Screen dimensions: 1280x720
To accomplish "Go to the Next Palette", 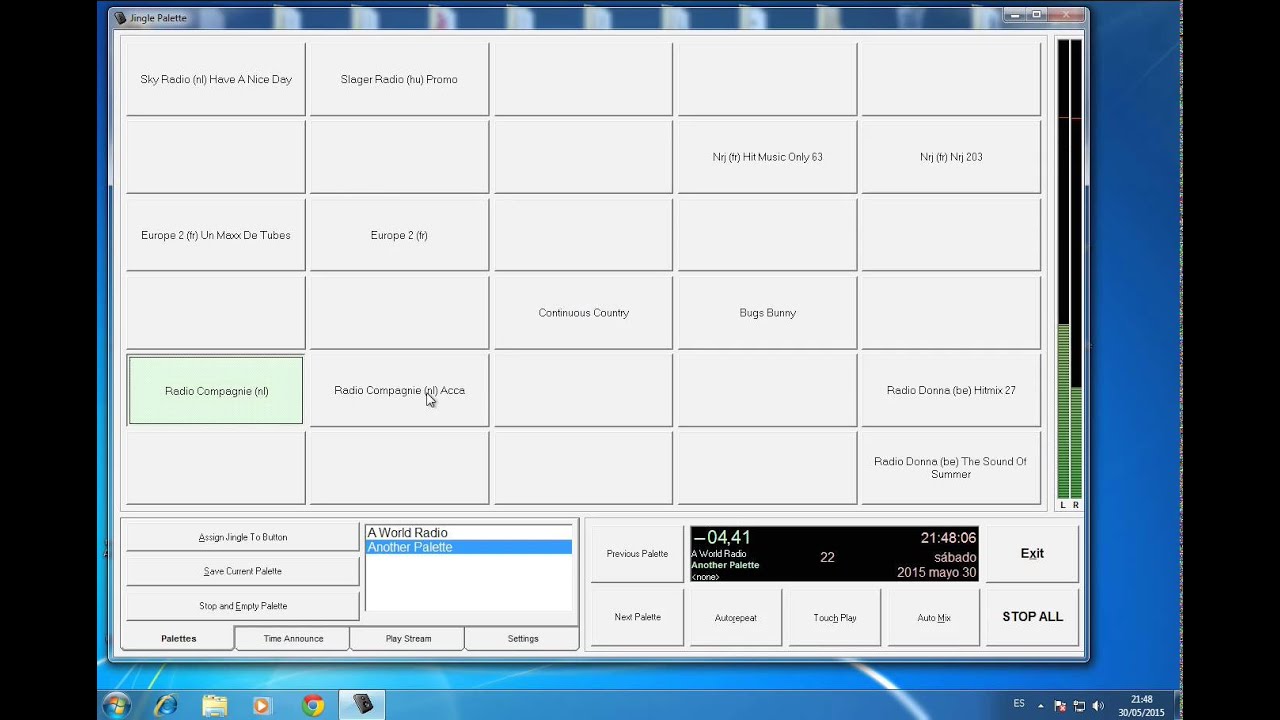I will [x=637, y=617].
